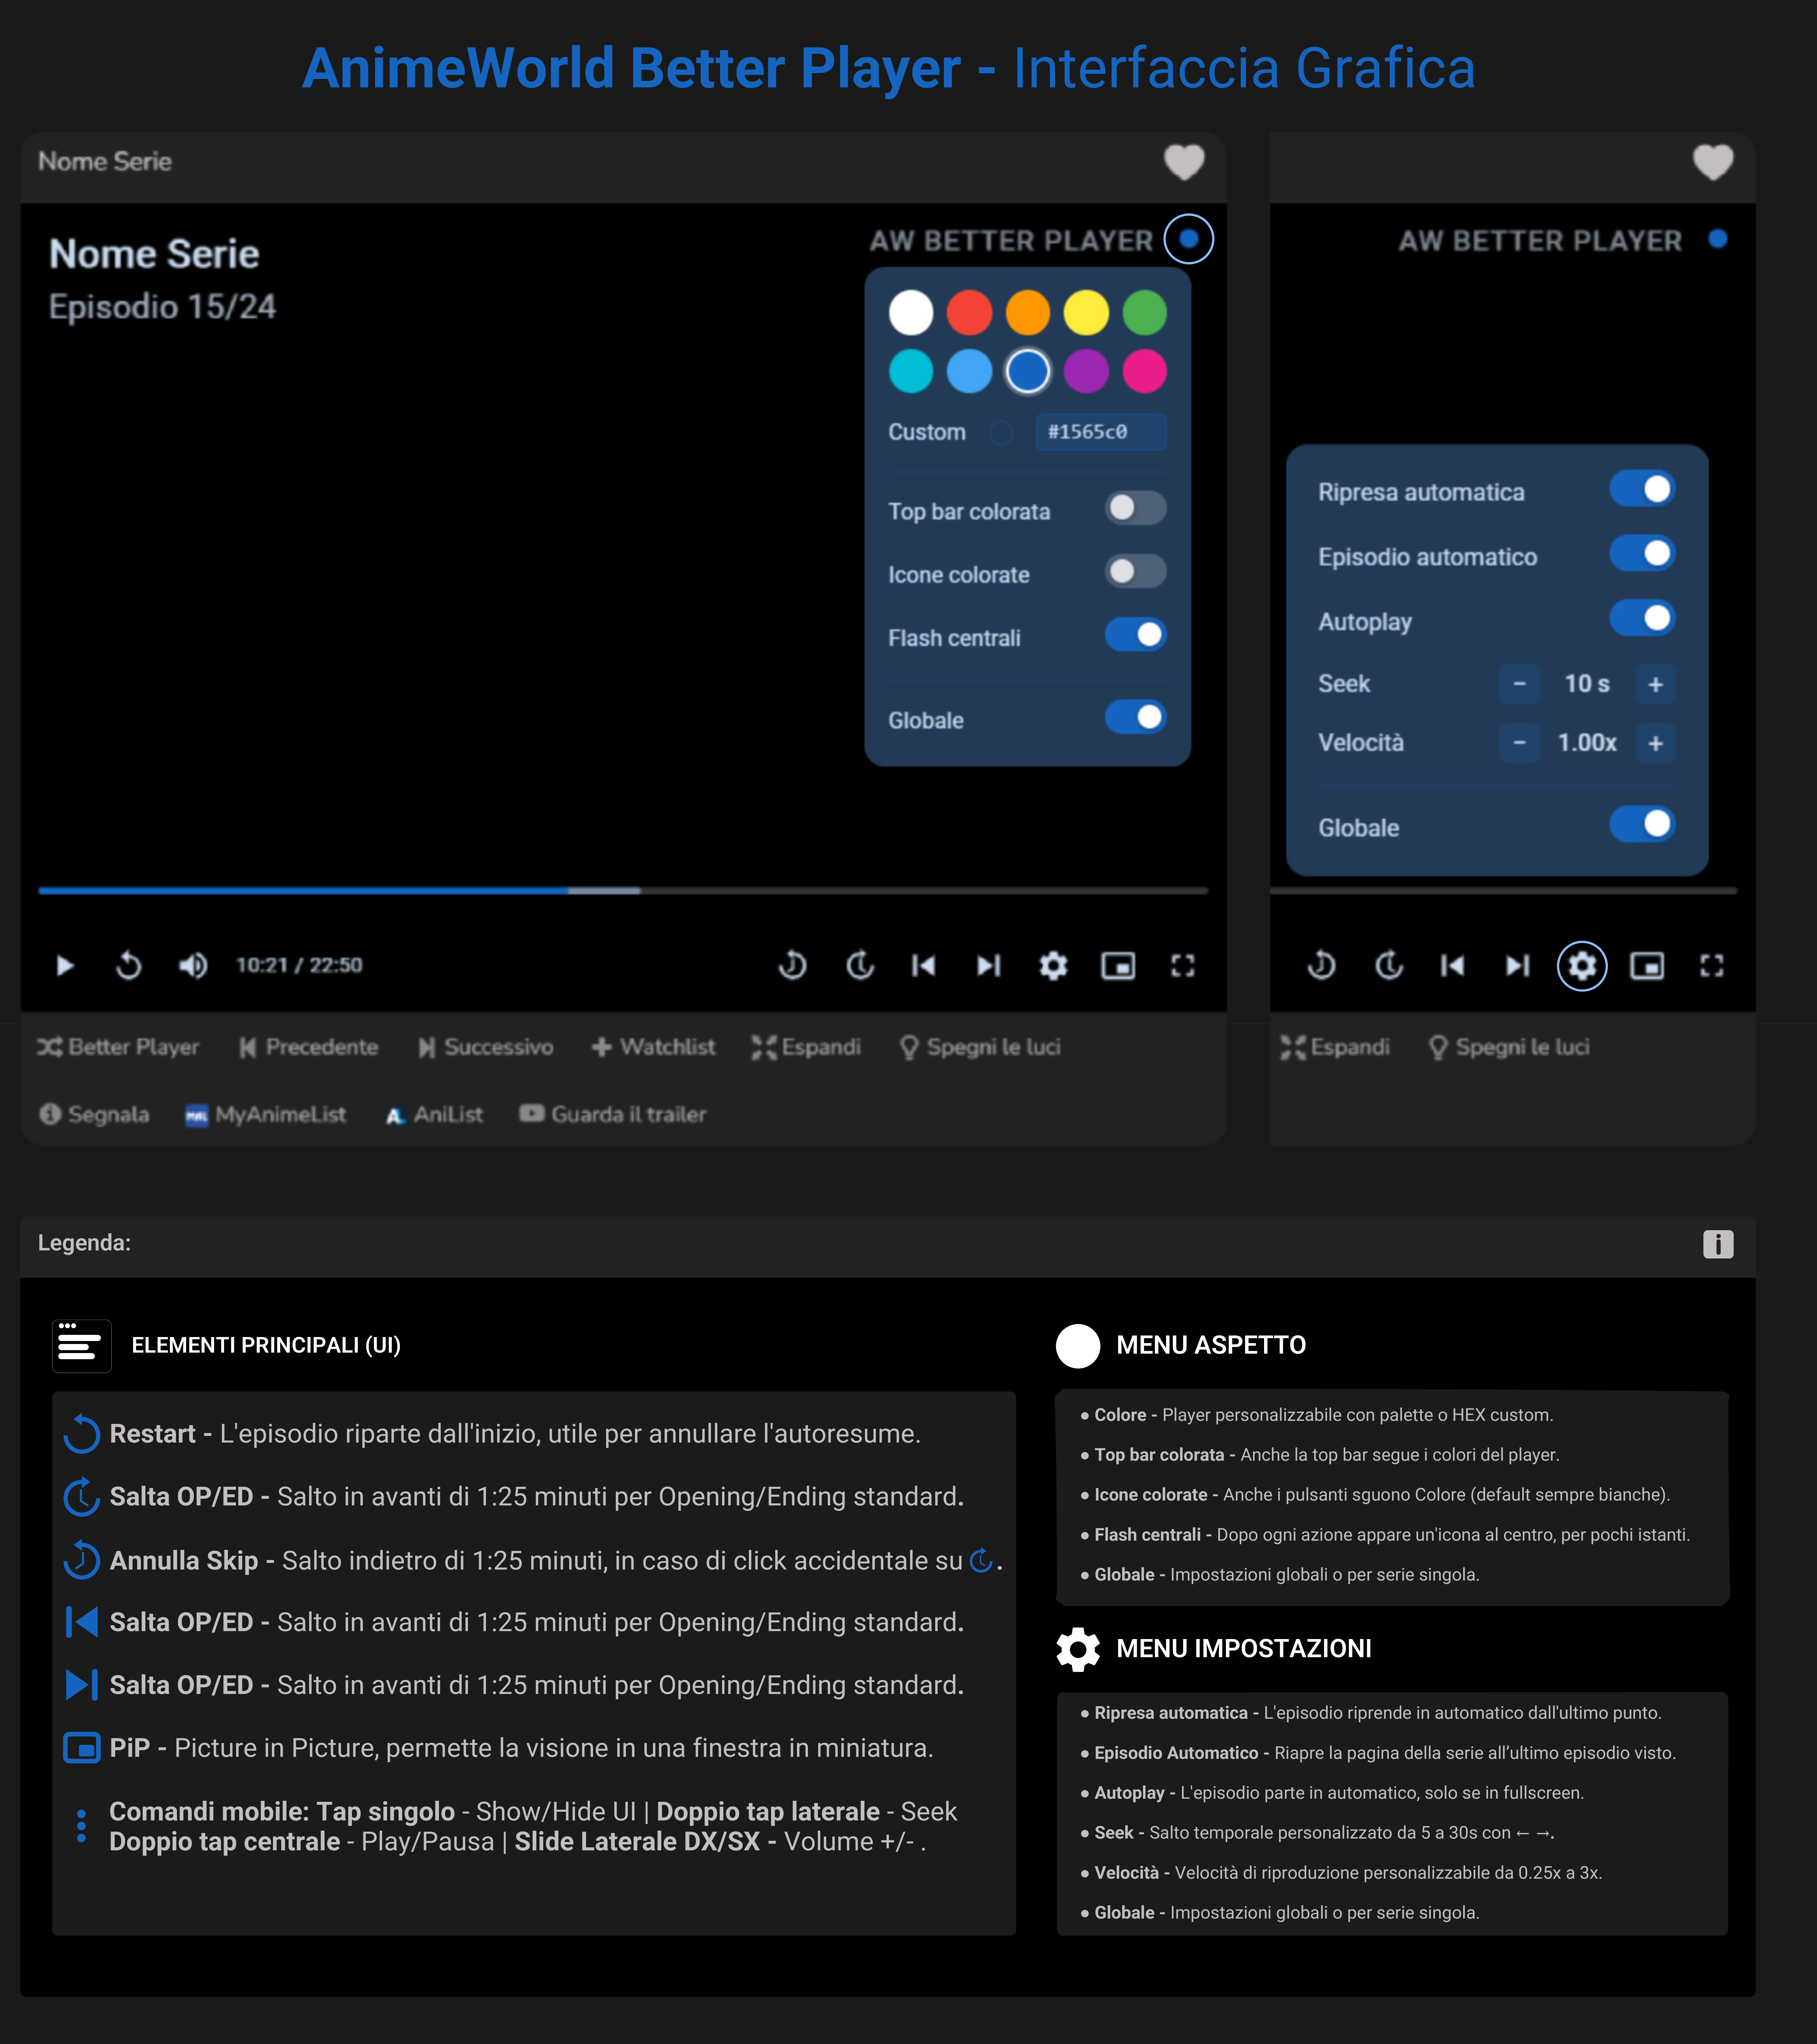Click the Better Player link
Viewport: 1817px width, 2044px height.
coord(118,1047)
